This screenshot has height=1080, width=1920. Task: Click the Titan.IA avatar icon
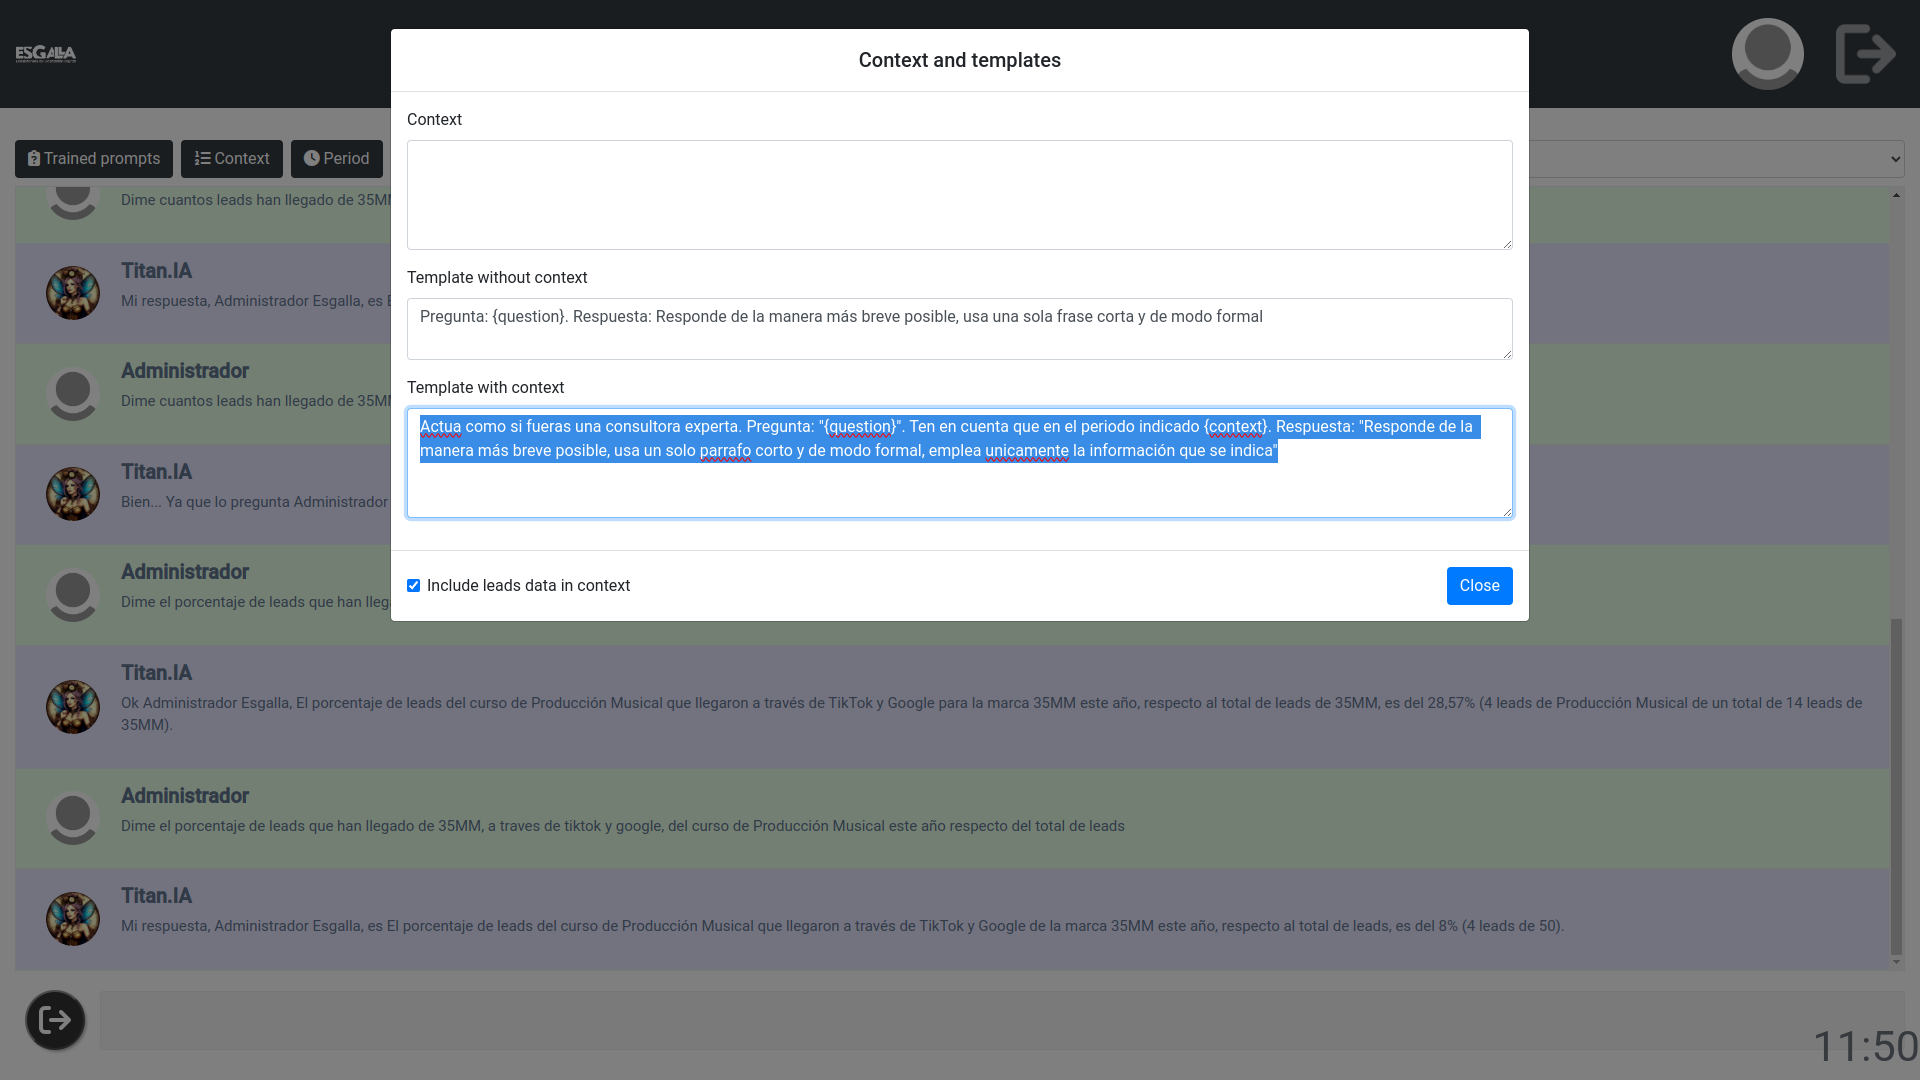click(x=73, y=293)
